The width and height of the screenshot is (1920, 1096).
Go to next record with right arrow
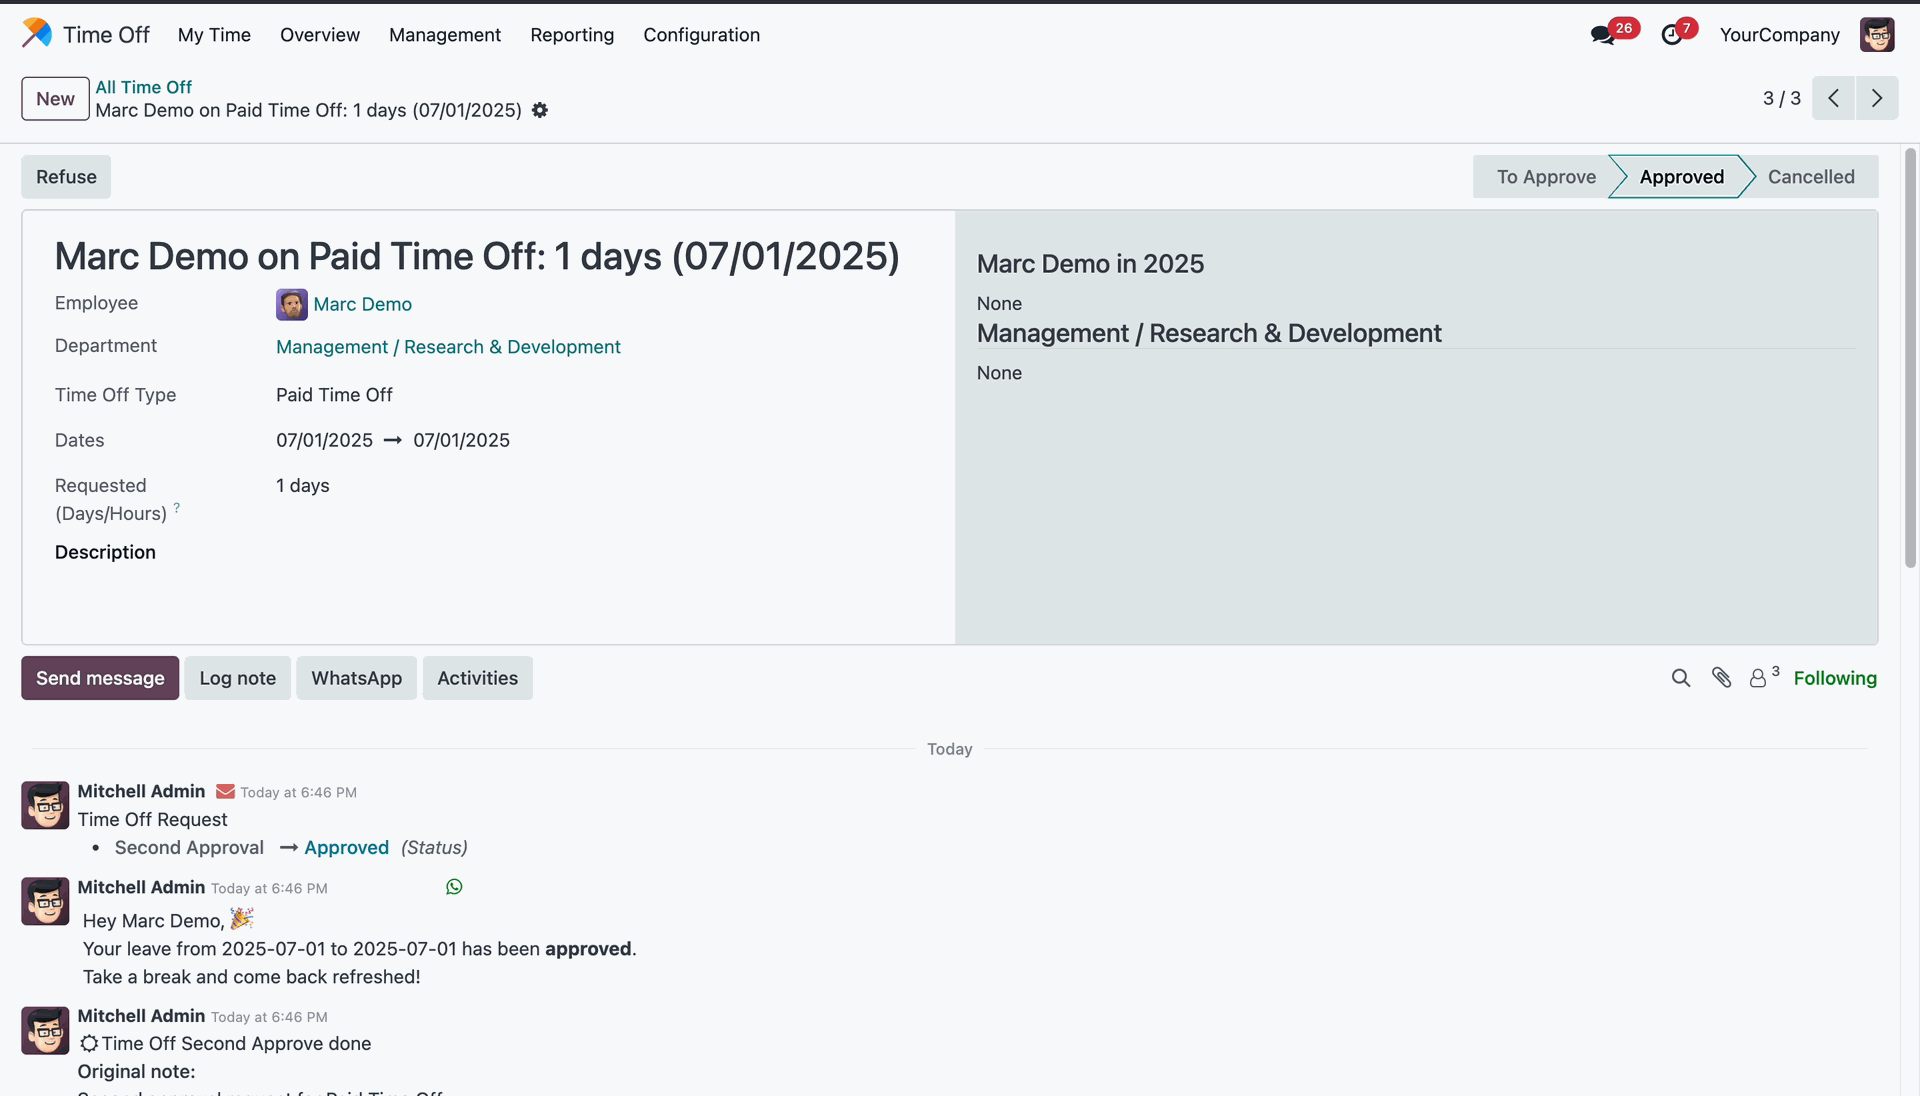coord(1877,98)
